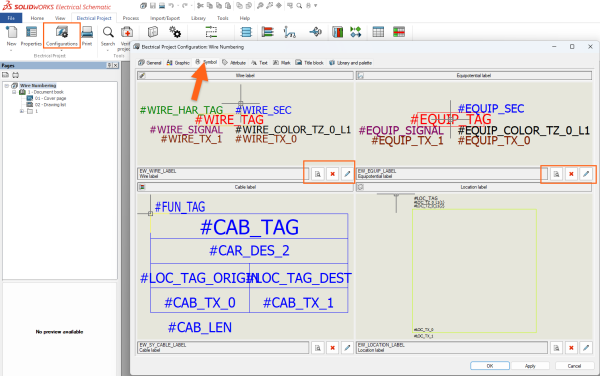Viewport: 600px width, 376px height.
Task: Open the General tab in configuration dialog
Action: (150, 63)
